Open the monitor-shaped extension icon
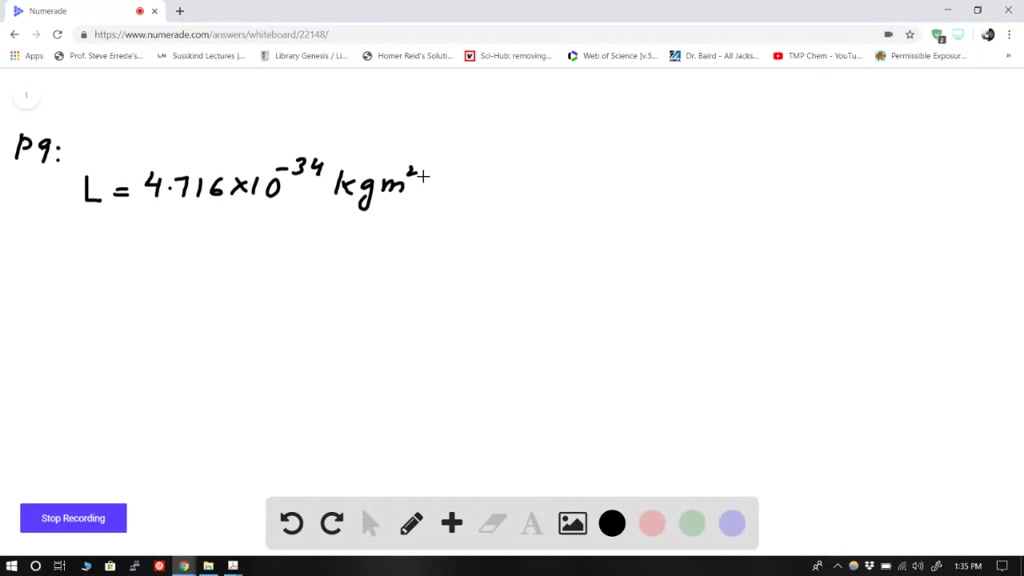Image resolution: width=1024 pixels, height=576 pixels. (x=958, y=35)
